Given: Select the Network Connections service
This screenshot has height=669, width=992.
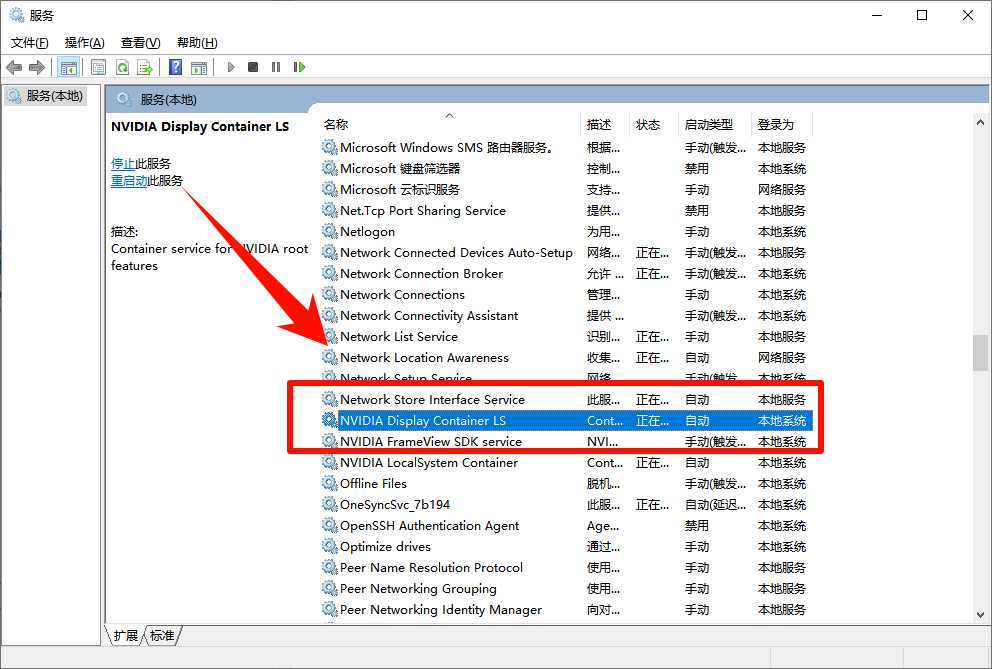Looking at the screenshot, I should point(566,294).
